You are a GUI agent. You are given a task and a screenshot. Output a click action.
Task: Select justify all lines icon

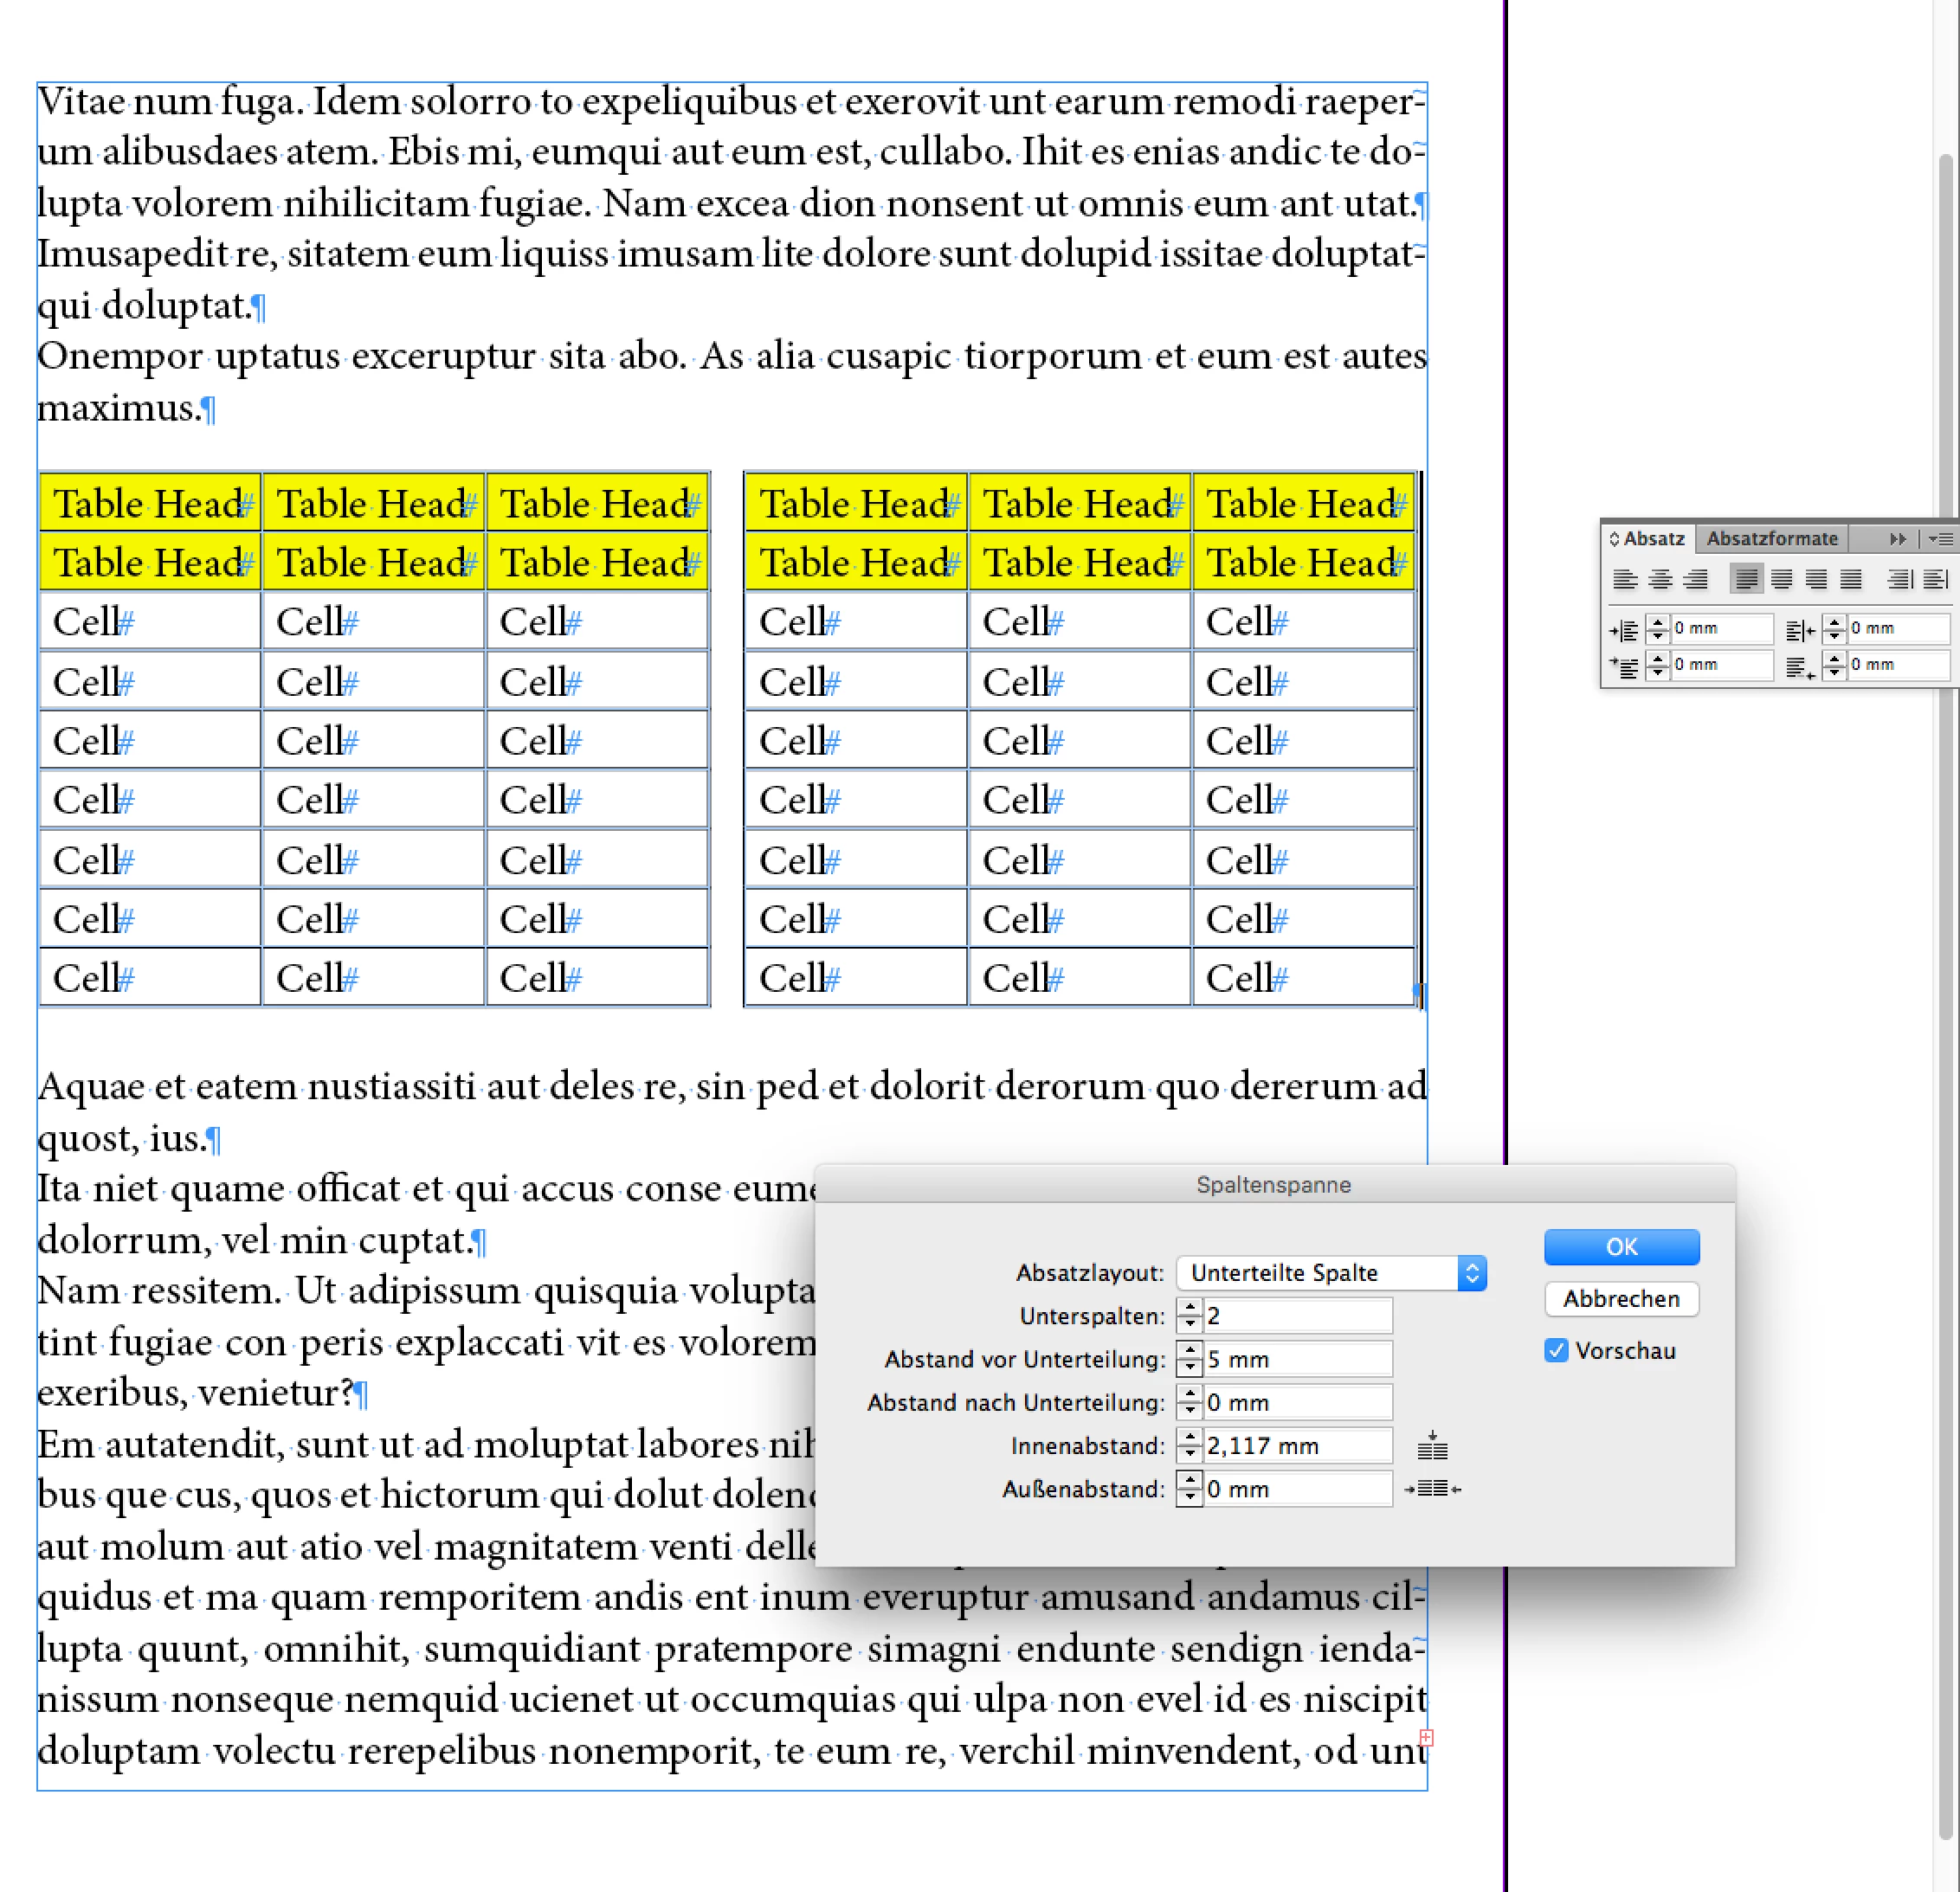point(1851,579)
